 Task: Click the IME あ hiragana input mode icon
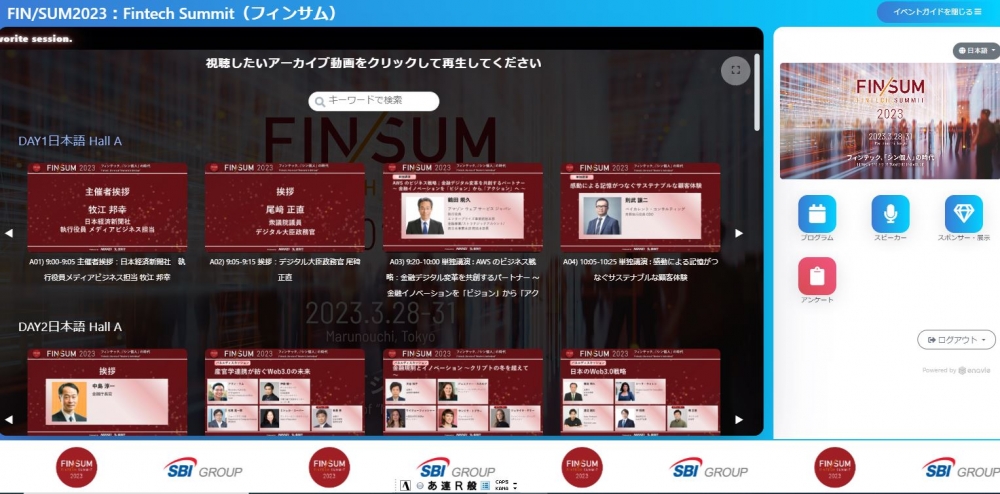coord(433,485)
